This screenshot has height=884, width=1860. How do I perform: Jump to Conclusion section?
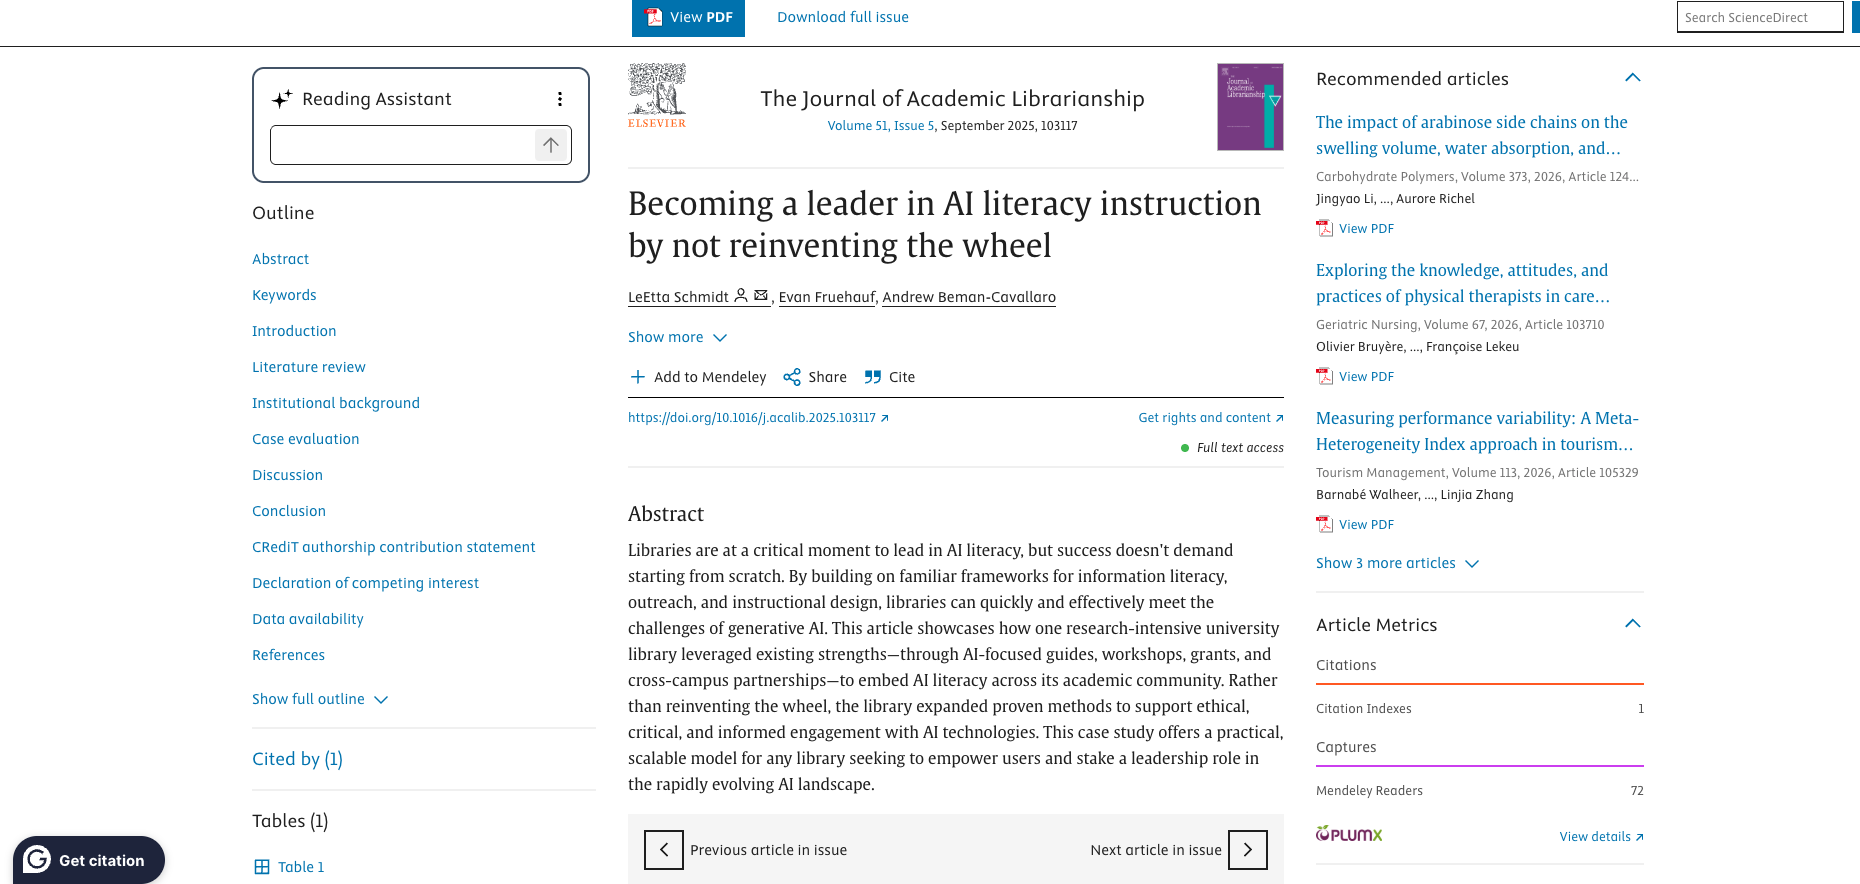click(x=289, y=511)
